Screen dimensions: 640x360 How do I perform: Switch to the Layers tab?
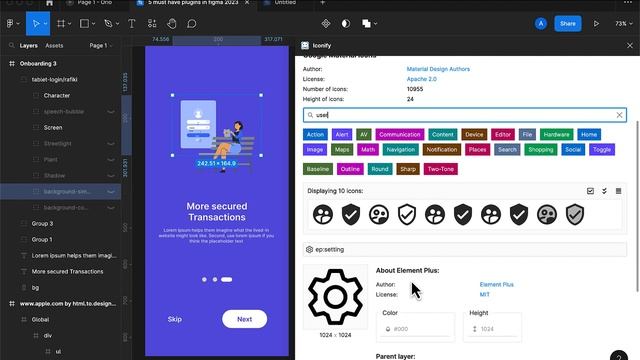pos(29,46)
